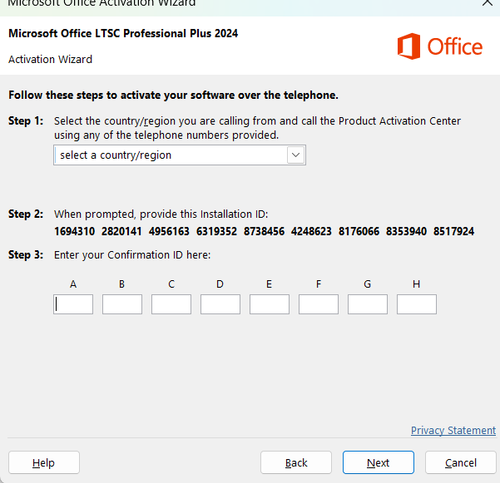This screenshot has width=500, height=483.
Task: Click Installation ID group 4248623
Action: (x=311, y=231)
